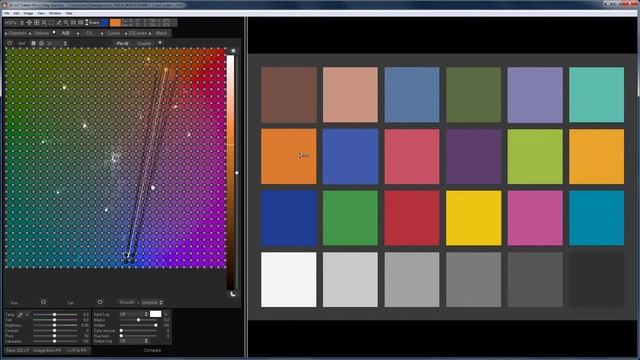This screenshot has height=360, width=640.
Task: Open the Help menu
Action: tap(69, 13)
